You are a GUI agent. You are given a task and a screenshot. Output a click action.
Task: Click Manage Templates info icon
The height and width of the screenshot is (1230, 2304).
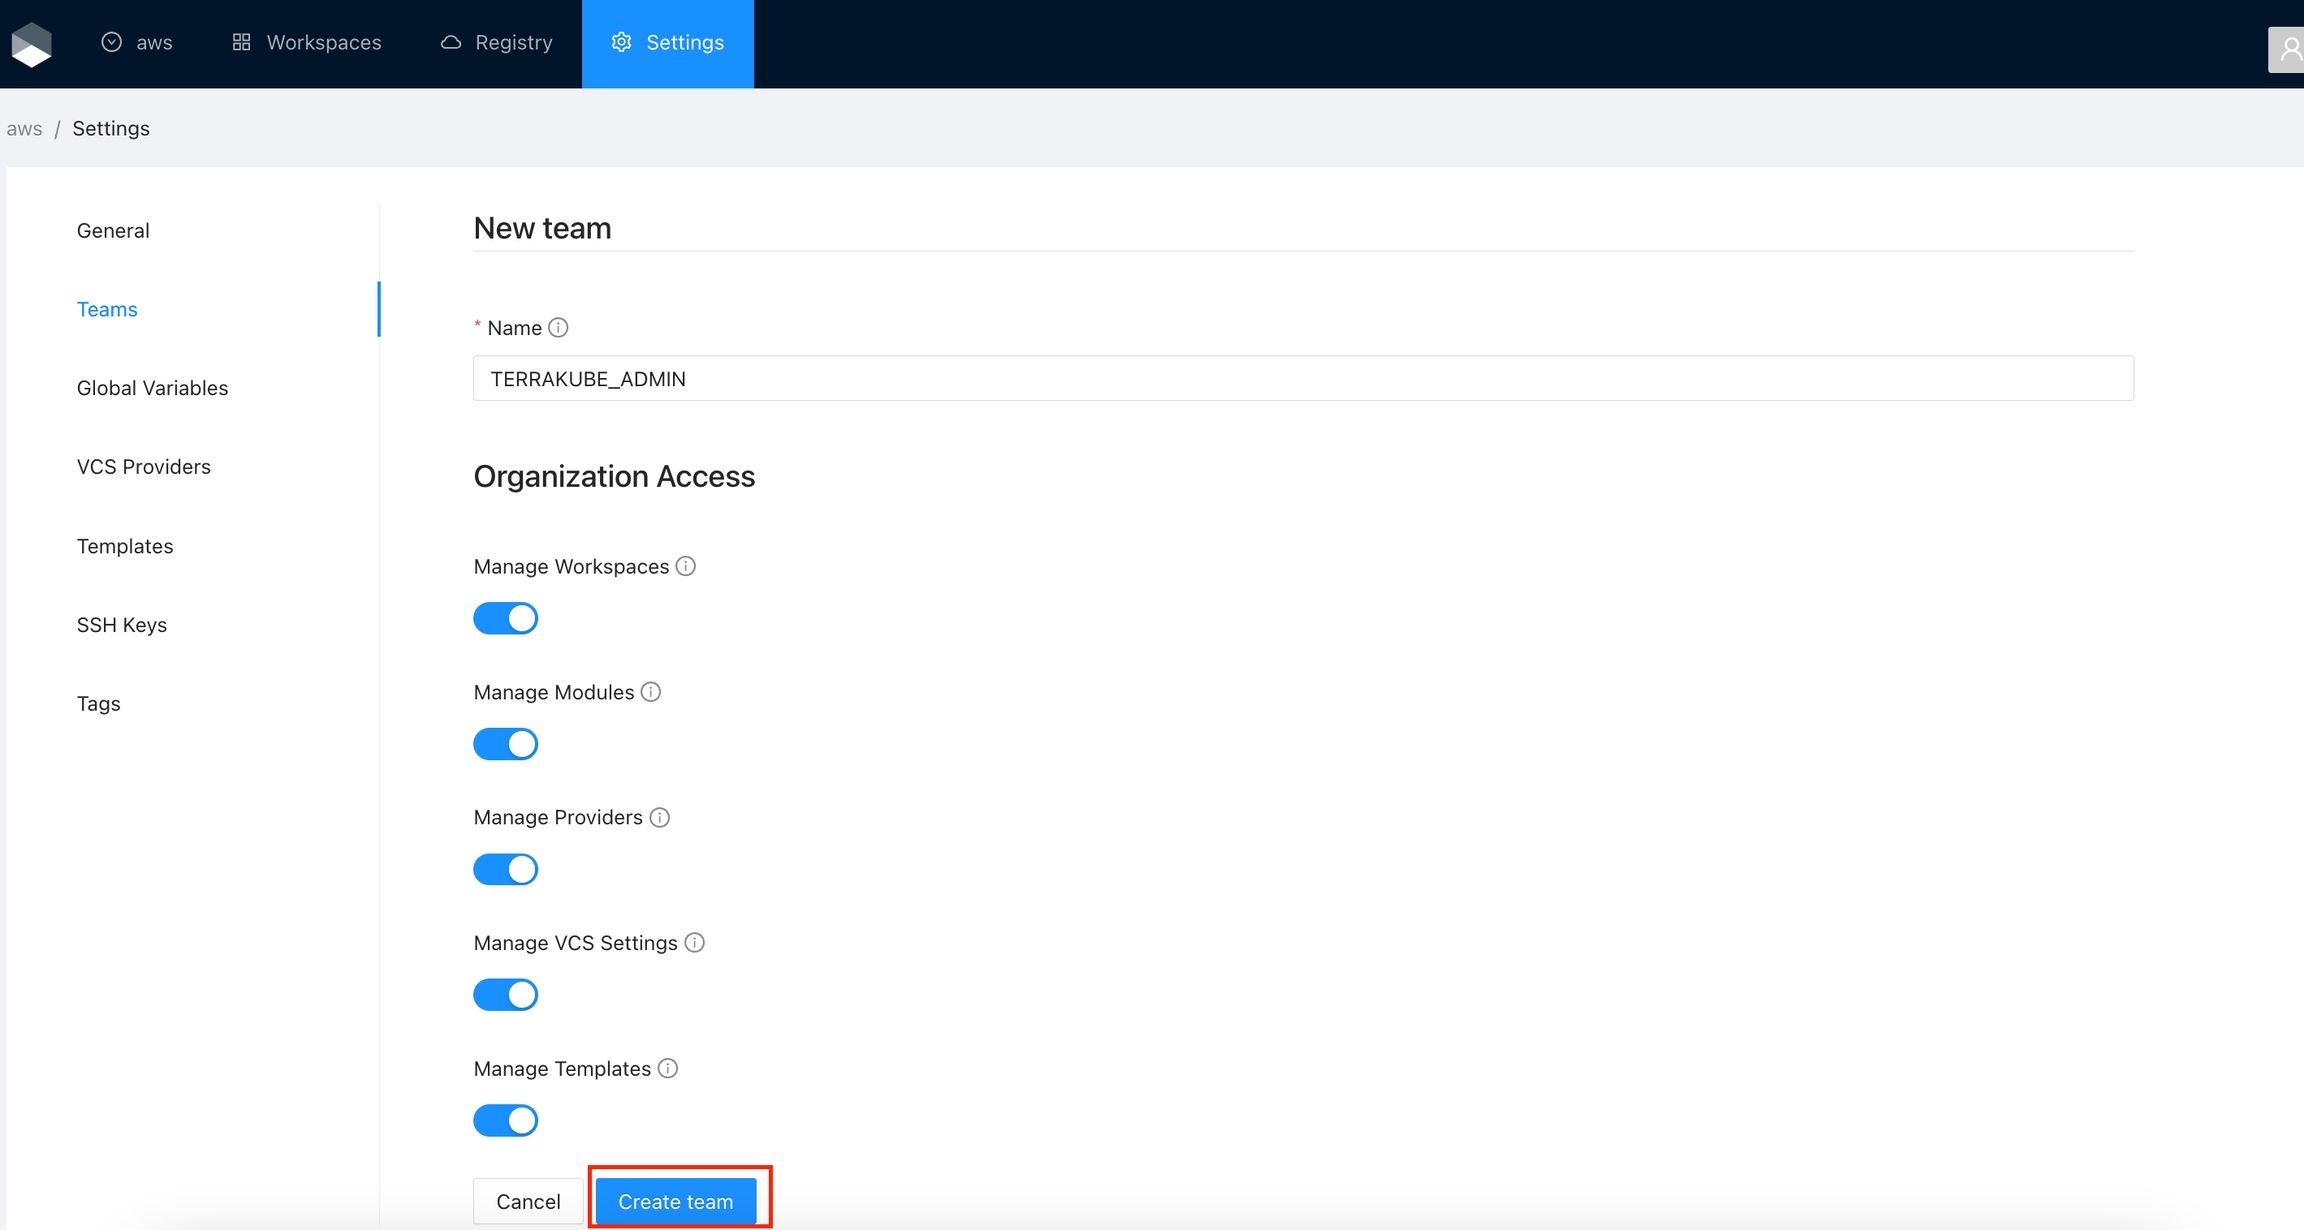[667, 1068]
